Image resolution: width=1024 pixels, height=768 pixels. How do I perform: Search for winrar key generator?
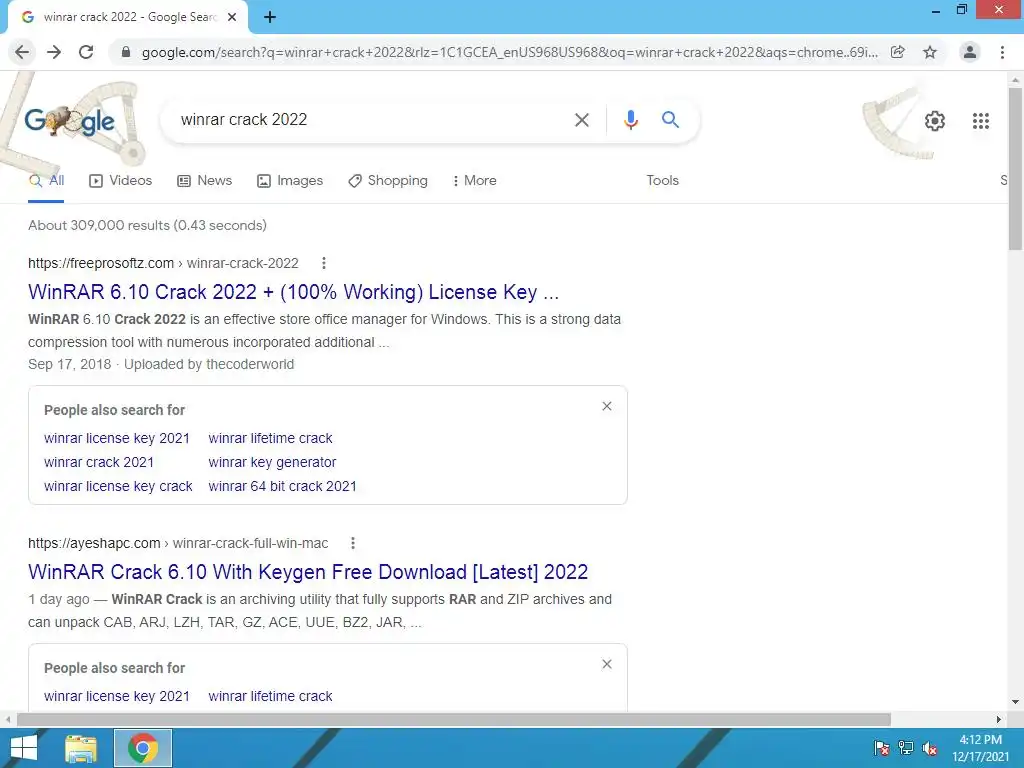coord(272,462)
